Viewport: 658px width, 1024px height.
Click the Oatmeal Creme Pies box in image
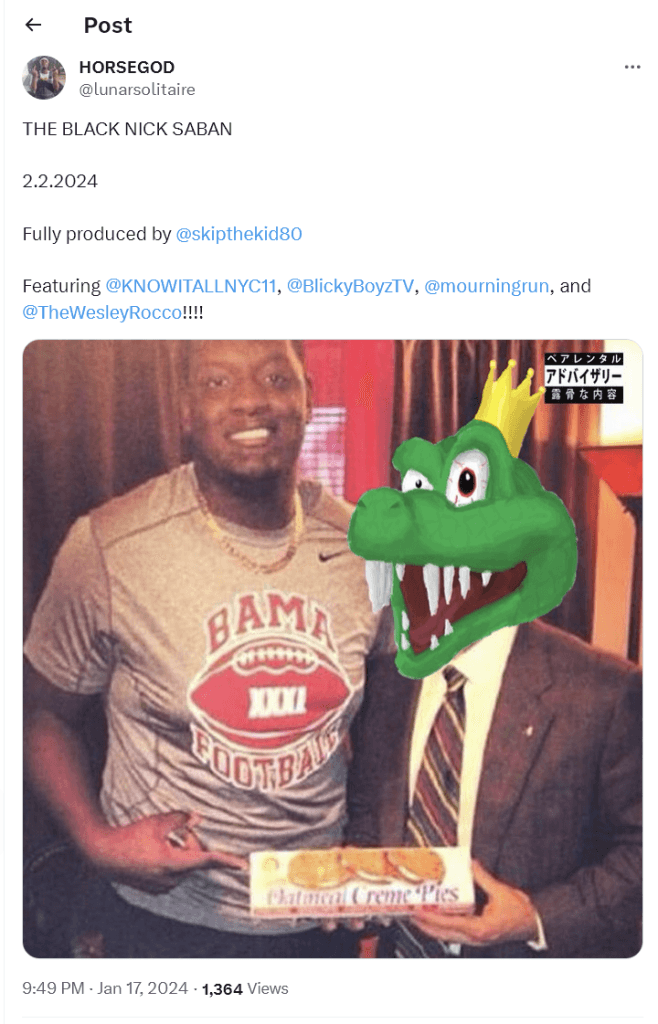[x=361, y=883]
